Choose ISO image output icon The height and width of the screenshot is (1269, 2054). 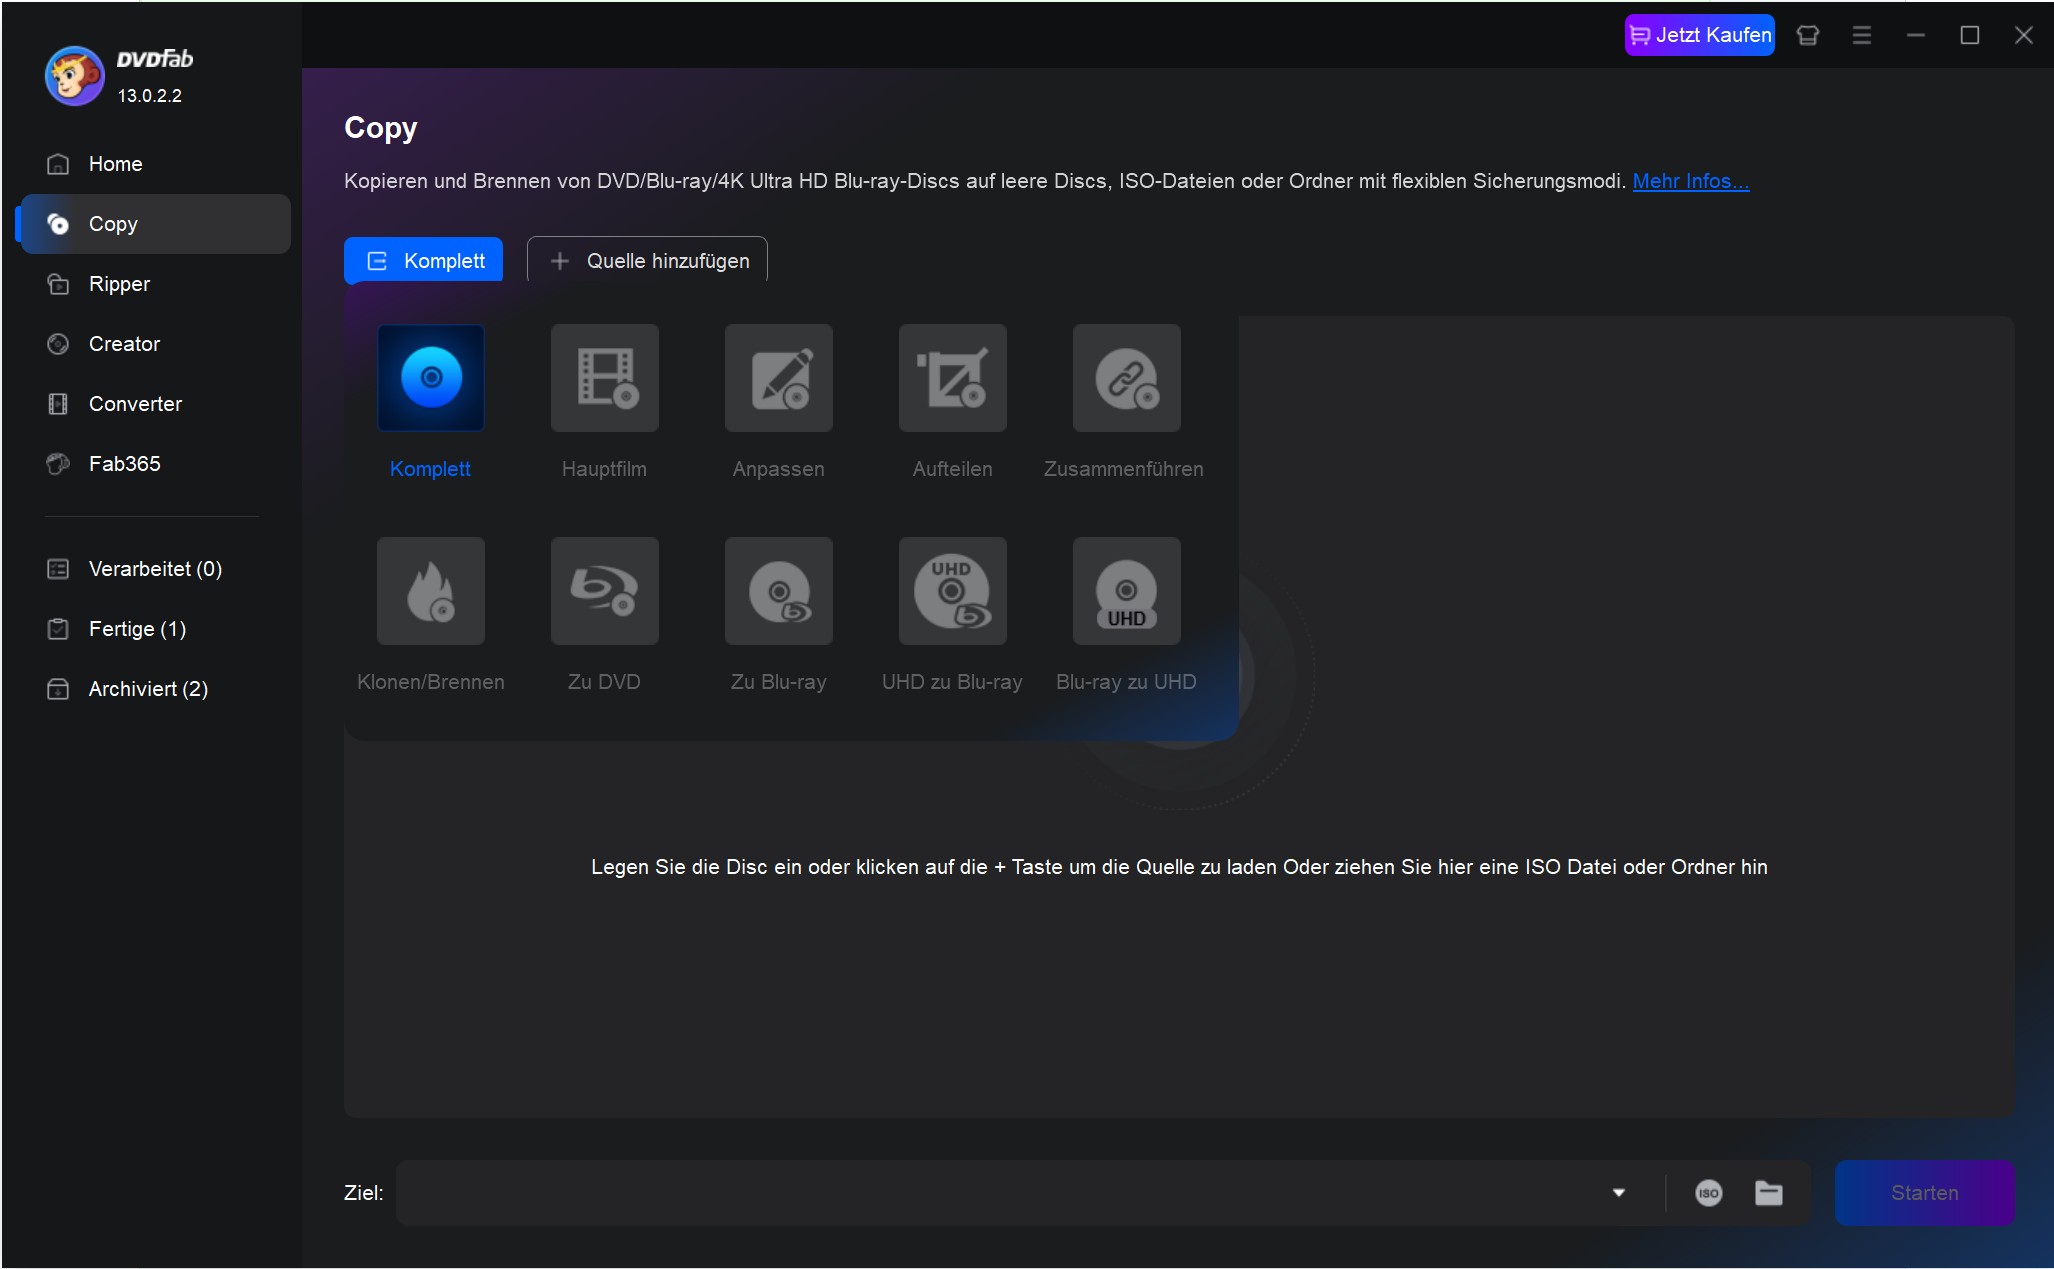coord(1709,1193)
